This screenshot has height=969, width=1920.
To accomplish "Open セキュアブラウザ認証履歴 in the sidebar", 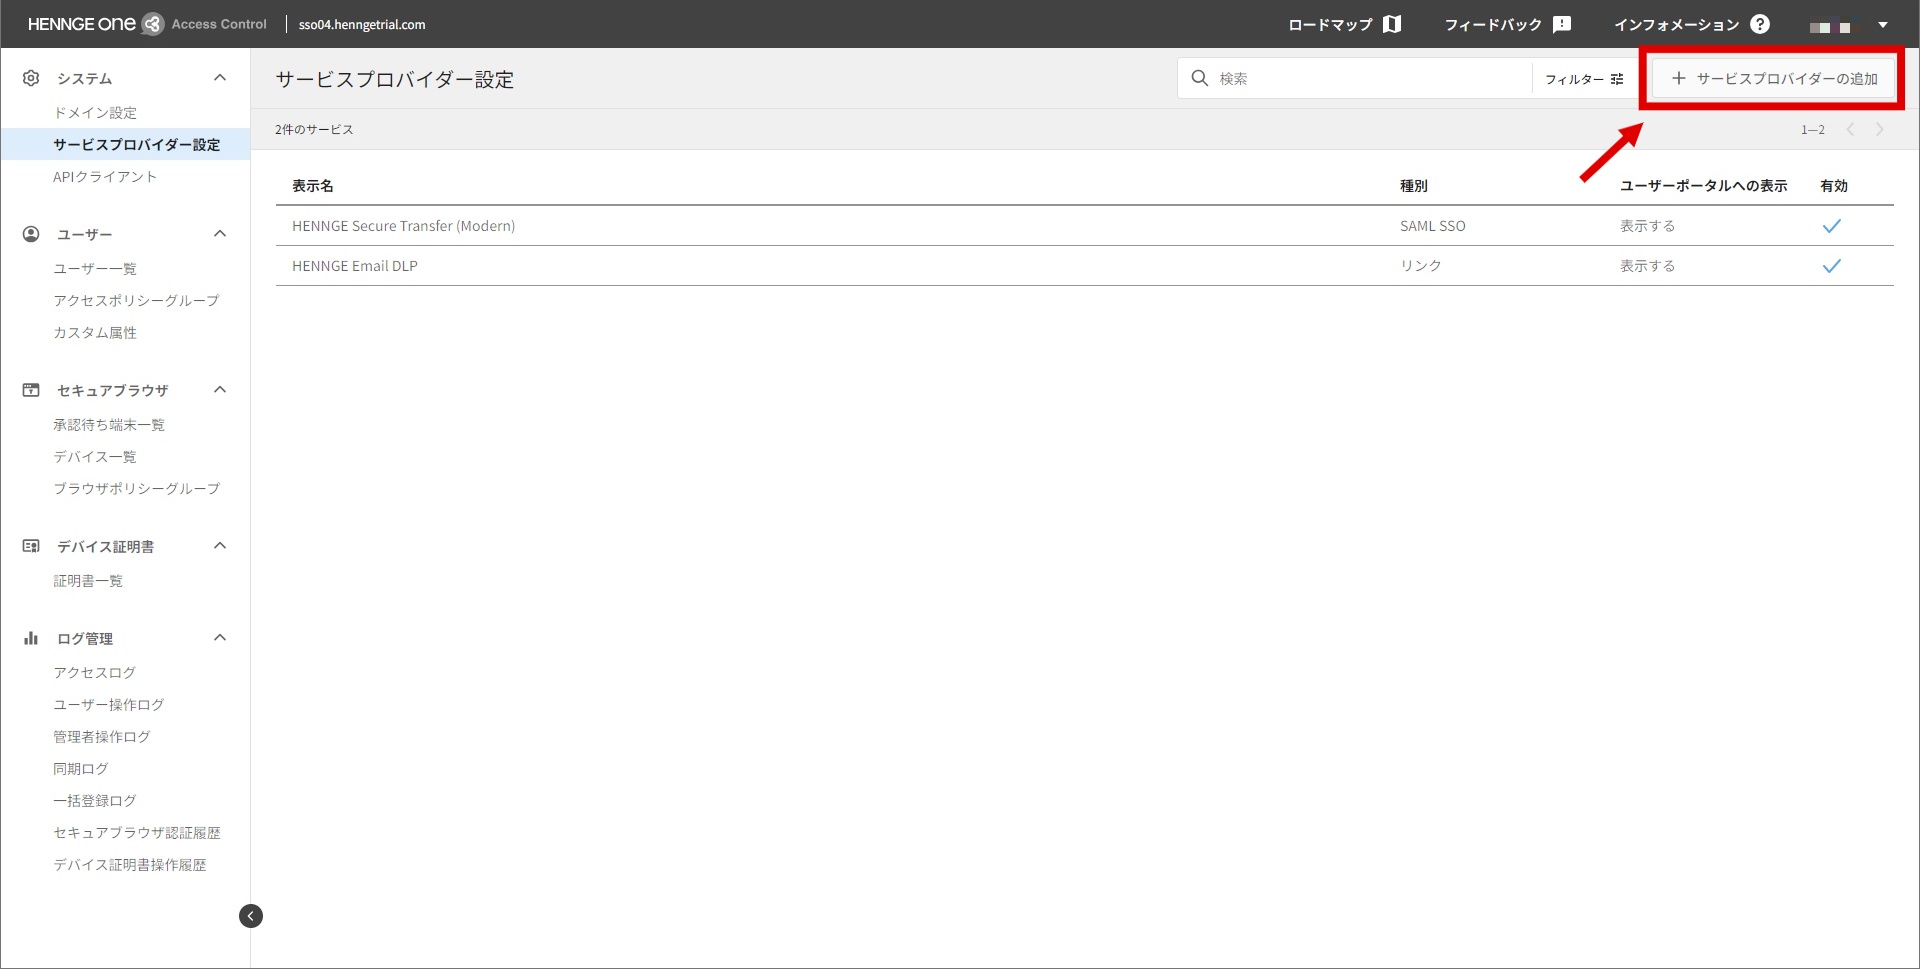I will click(x=137, y=833).
